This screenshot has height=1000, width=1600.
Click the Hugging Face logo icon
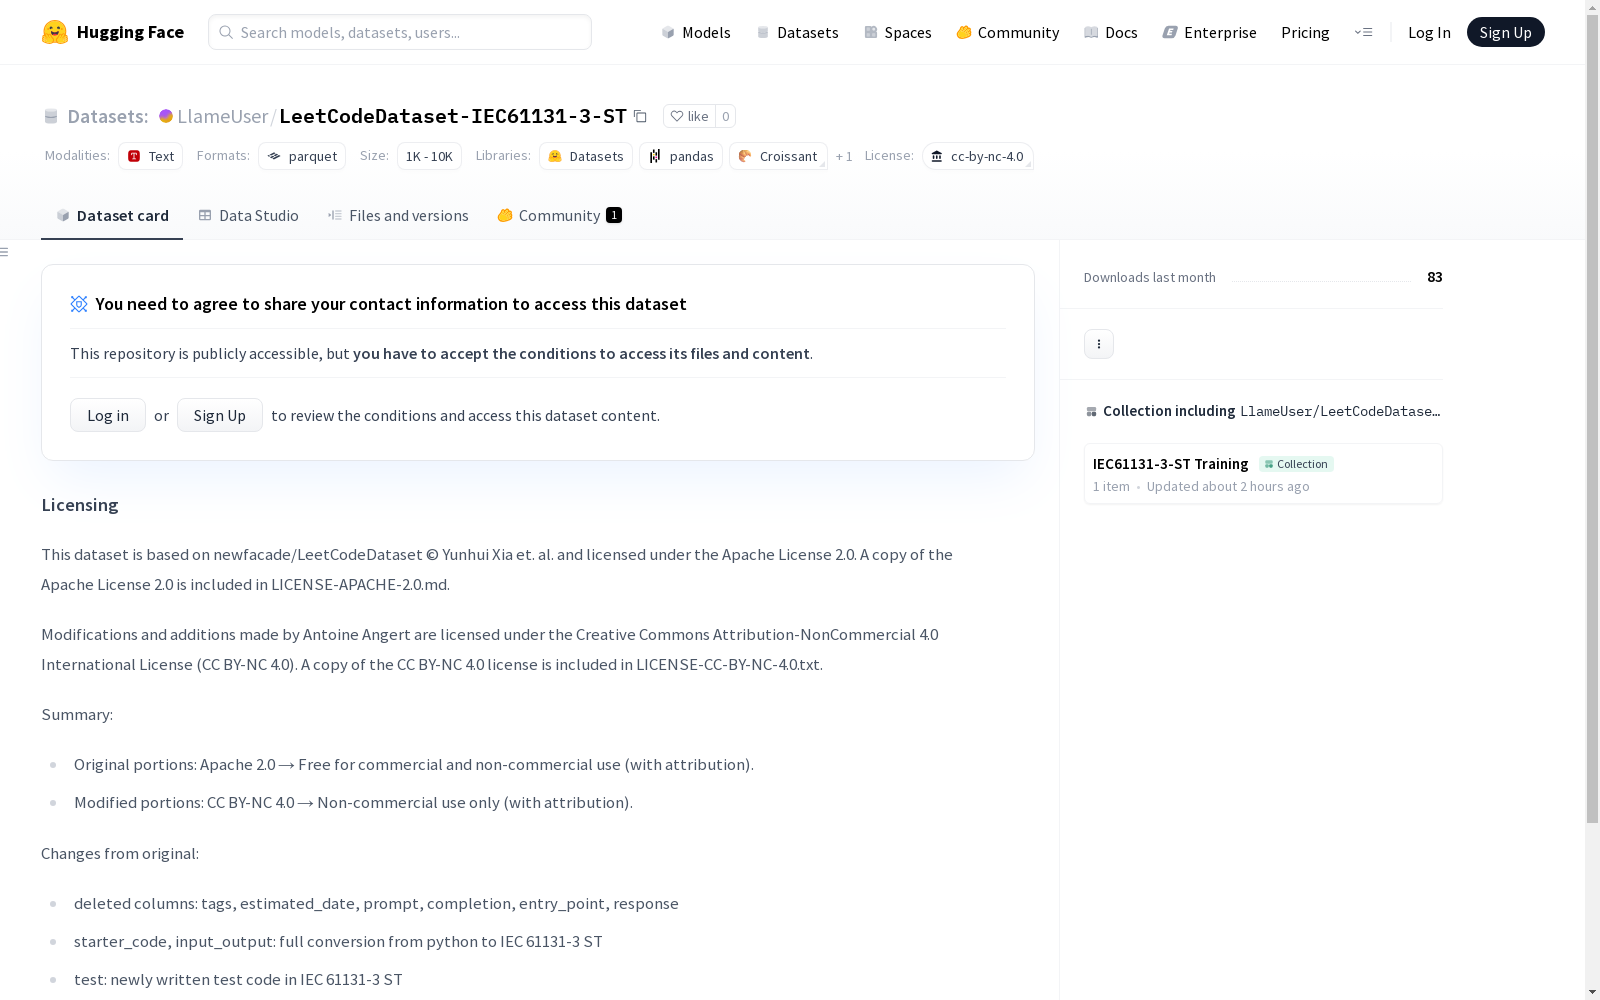pos(55,32)
